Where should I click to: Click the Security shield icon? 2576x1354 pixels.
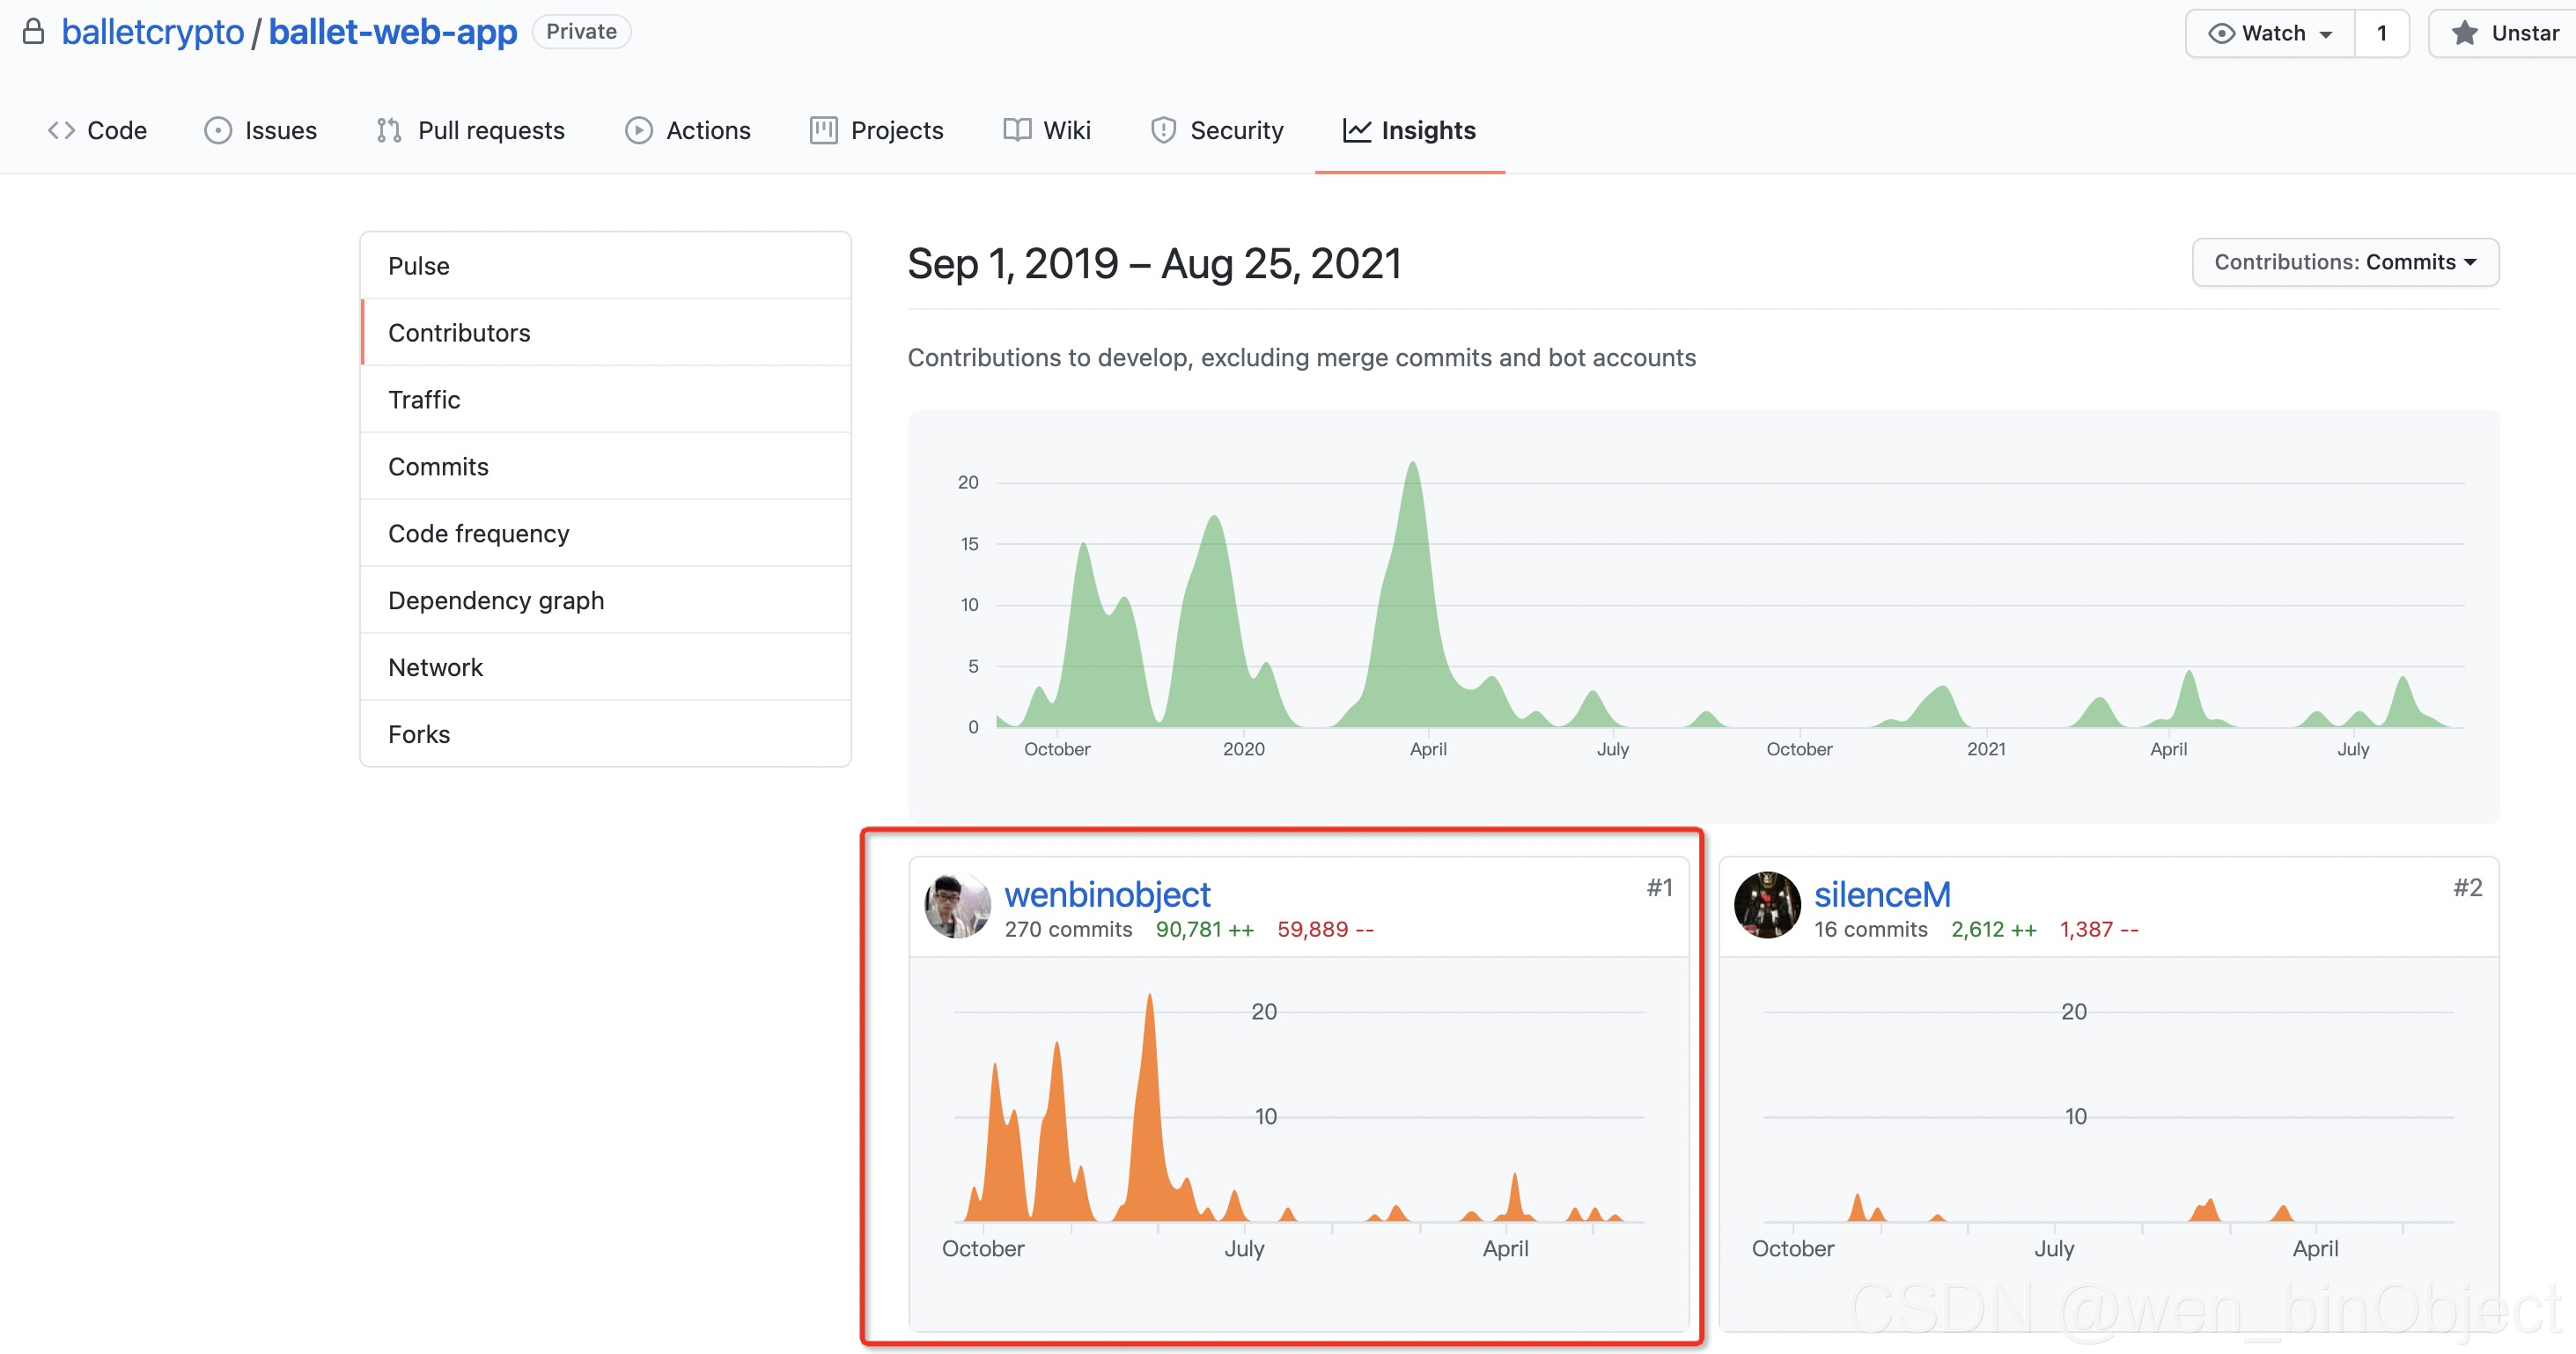[1163, 130]
